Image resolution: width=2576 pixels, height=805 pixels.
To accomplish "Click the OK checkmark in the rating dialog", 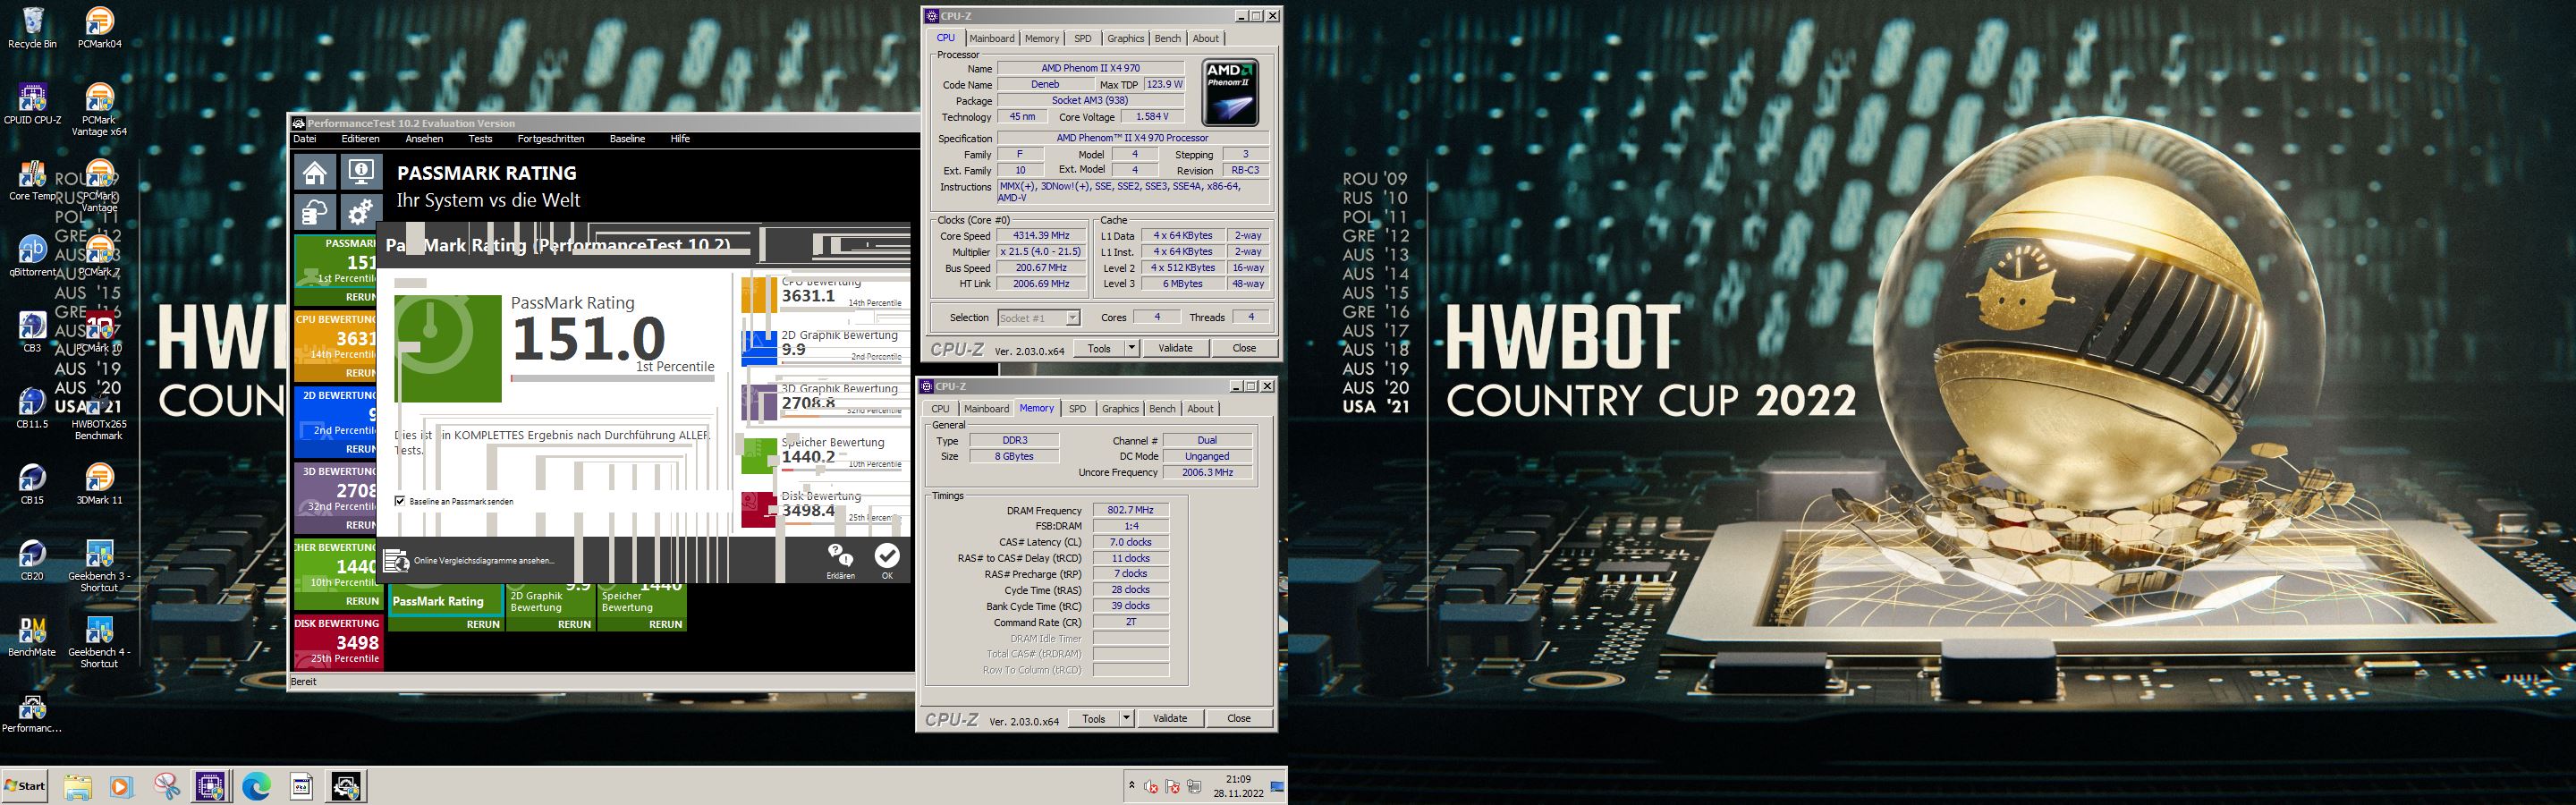I will click(x=887, y=561).
